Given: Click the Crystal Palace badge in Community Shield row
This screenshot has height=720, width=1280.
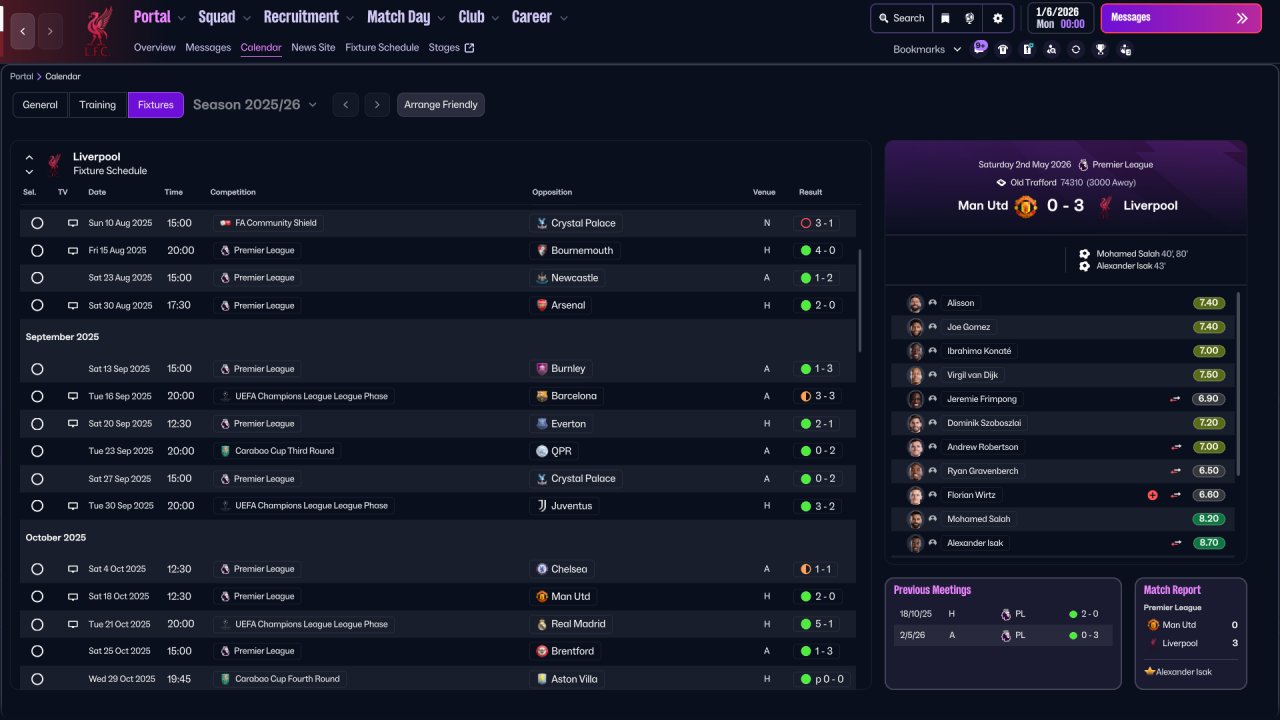Looking at the screenshot, I should pos(541,223).
